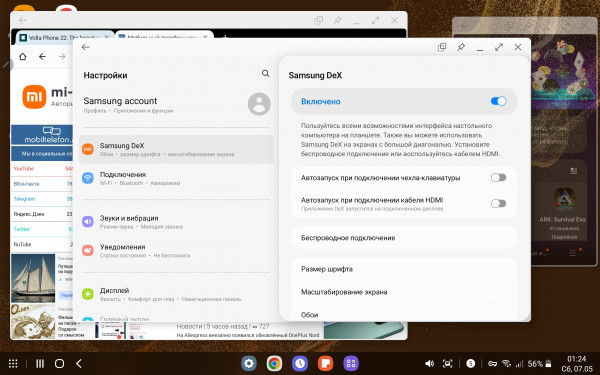Viewport: 600px width, 375px height.
Task: Open search in Настройки panel
Action: (266, 73)
